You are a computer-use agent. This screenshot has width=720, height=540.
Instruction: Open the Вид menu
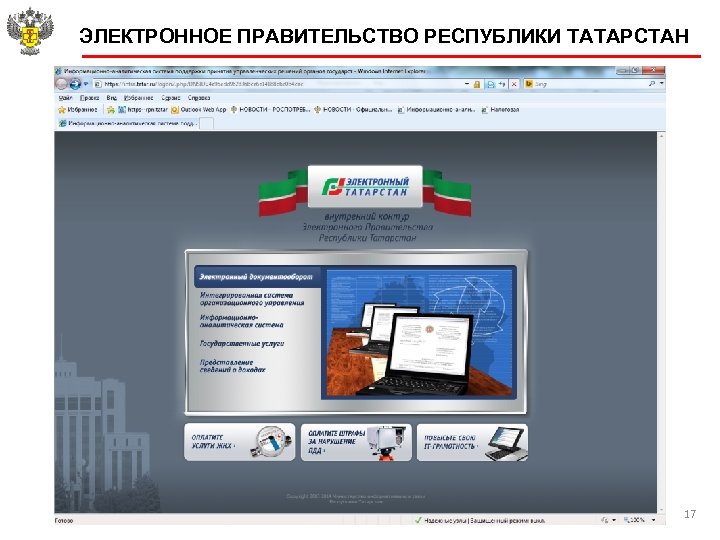(112, 98)
